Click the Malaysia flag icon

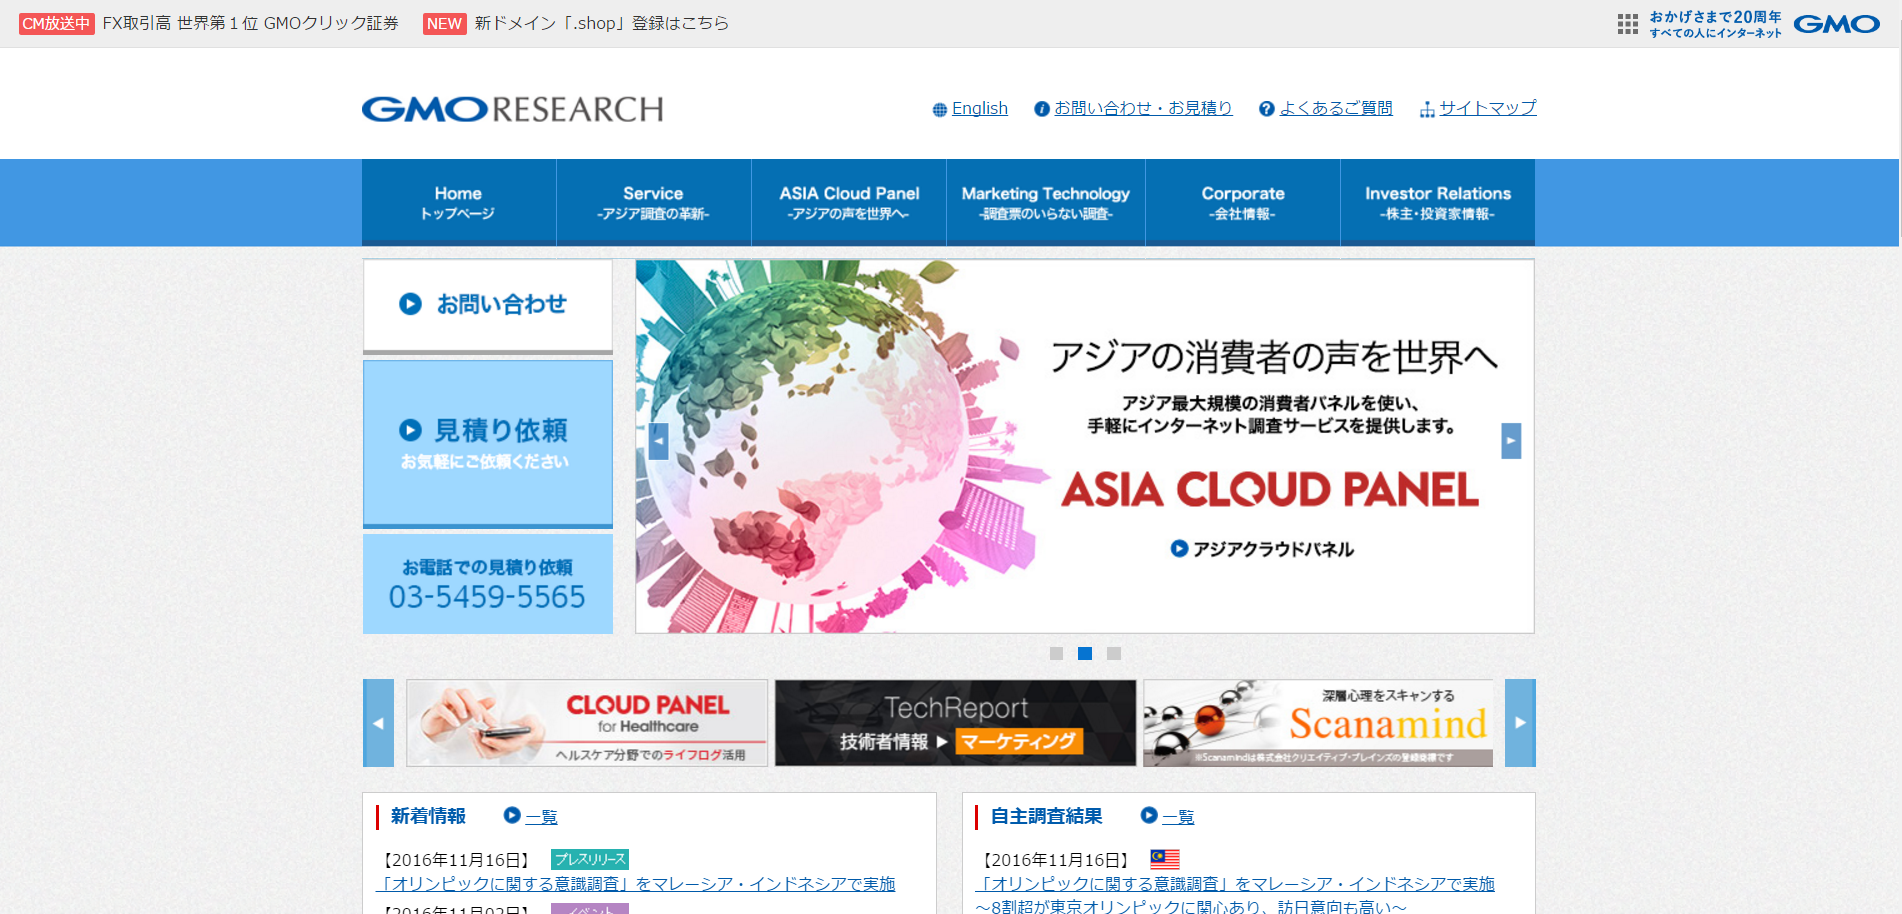click(1165, 859)
